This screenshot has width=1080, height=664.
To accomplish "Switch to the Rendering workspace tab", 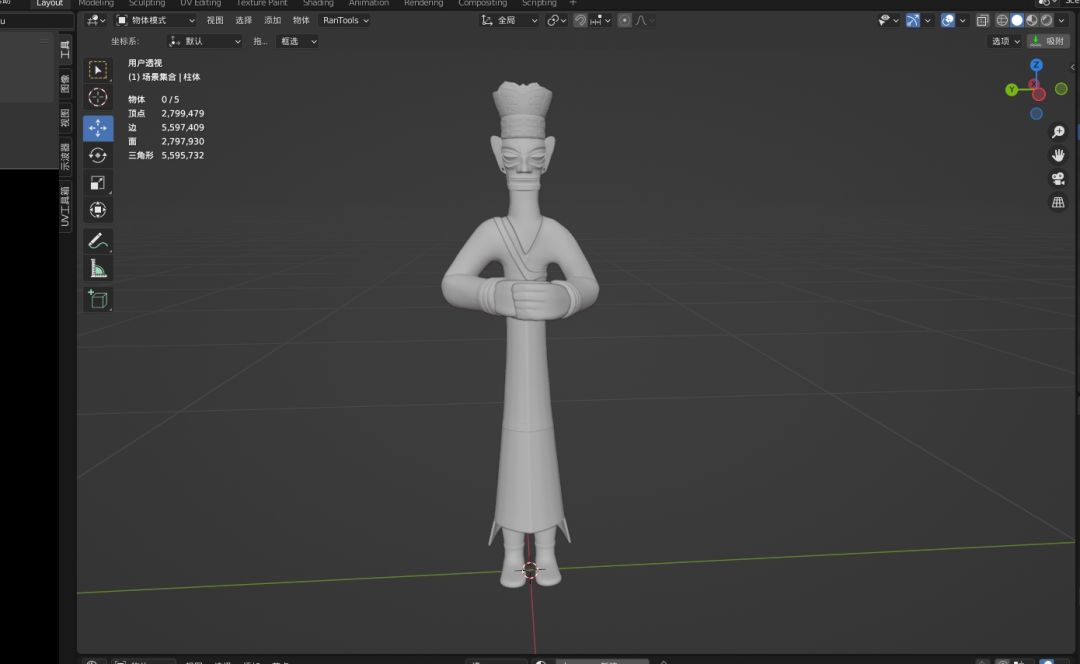I will [x=424, y=3].
